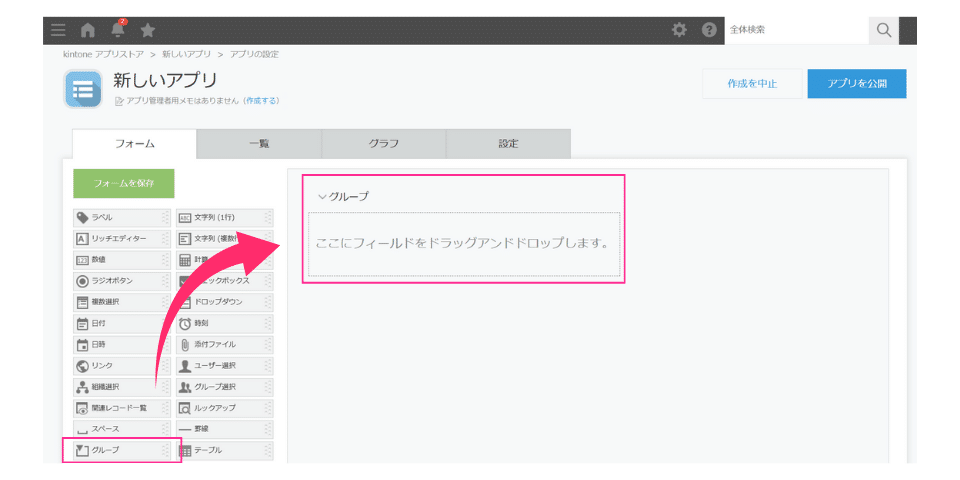
Task: Select the ルックアップ field icon
Action: coord(185,408)
